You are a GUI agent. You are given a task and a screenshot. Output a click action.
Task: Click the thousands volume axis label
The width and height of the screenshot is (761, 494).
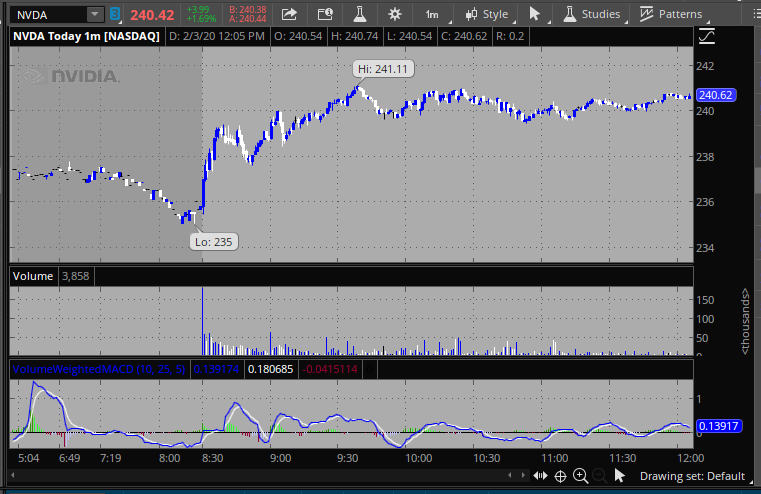click(745, 321)
